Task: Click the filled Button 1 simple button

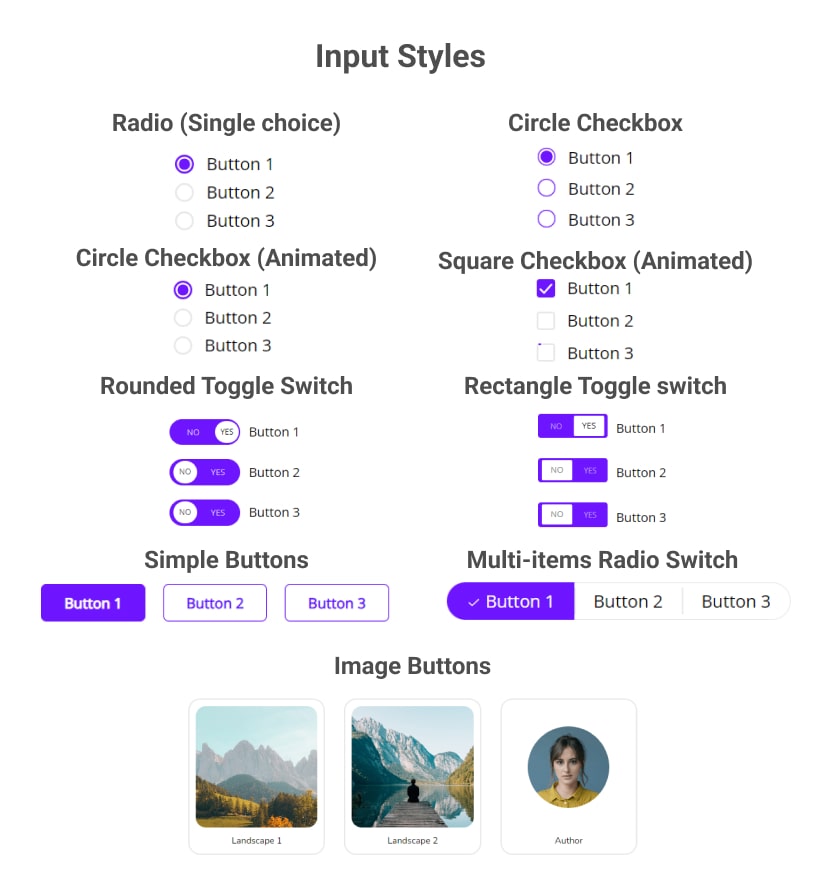Action: (93, 603)
